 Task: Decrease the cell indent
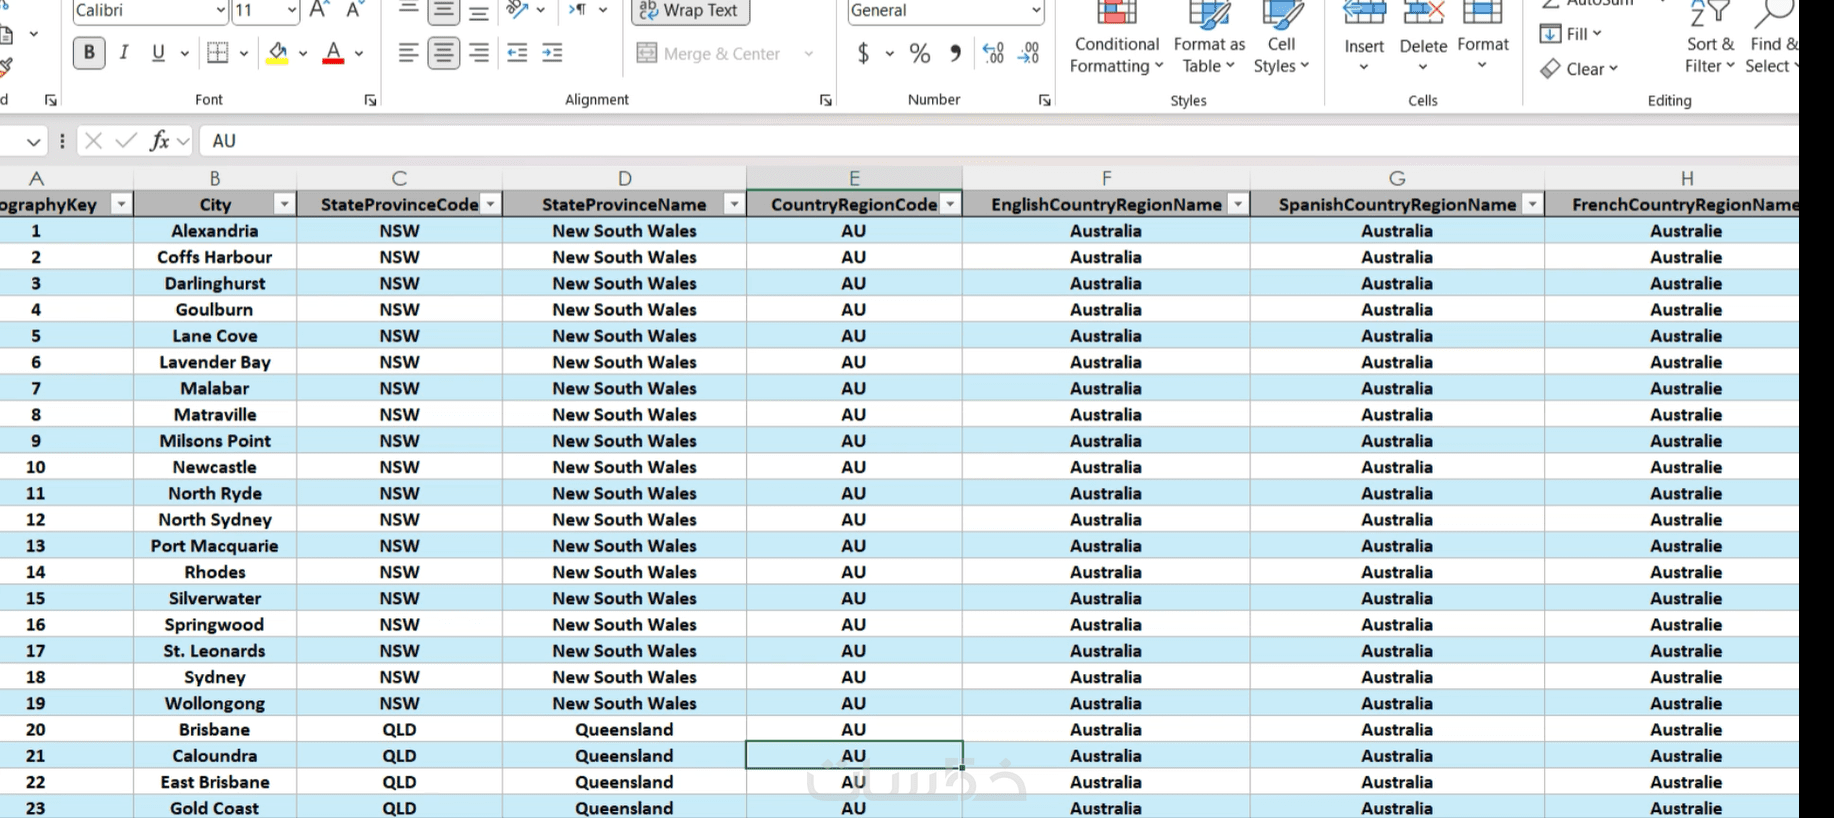pyautogui.click(x=517, y=53)
